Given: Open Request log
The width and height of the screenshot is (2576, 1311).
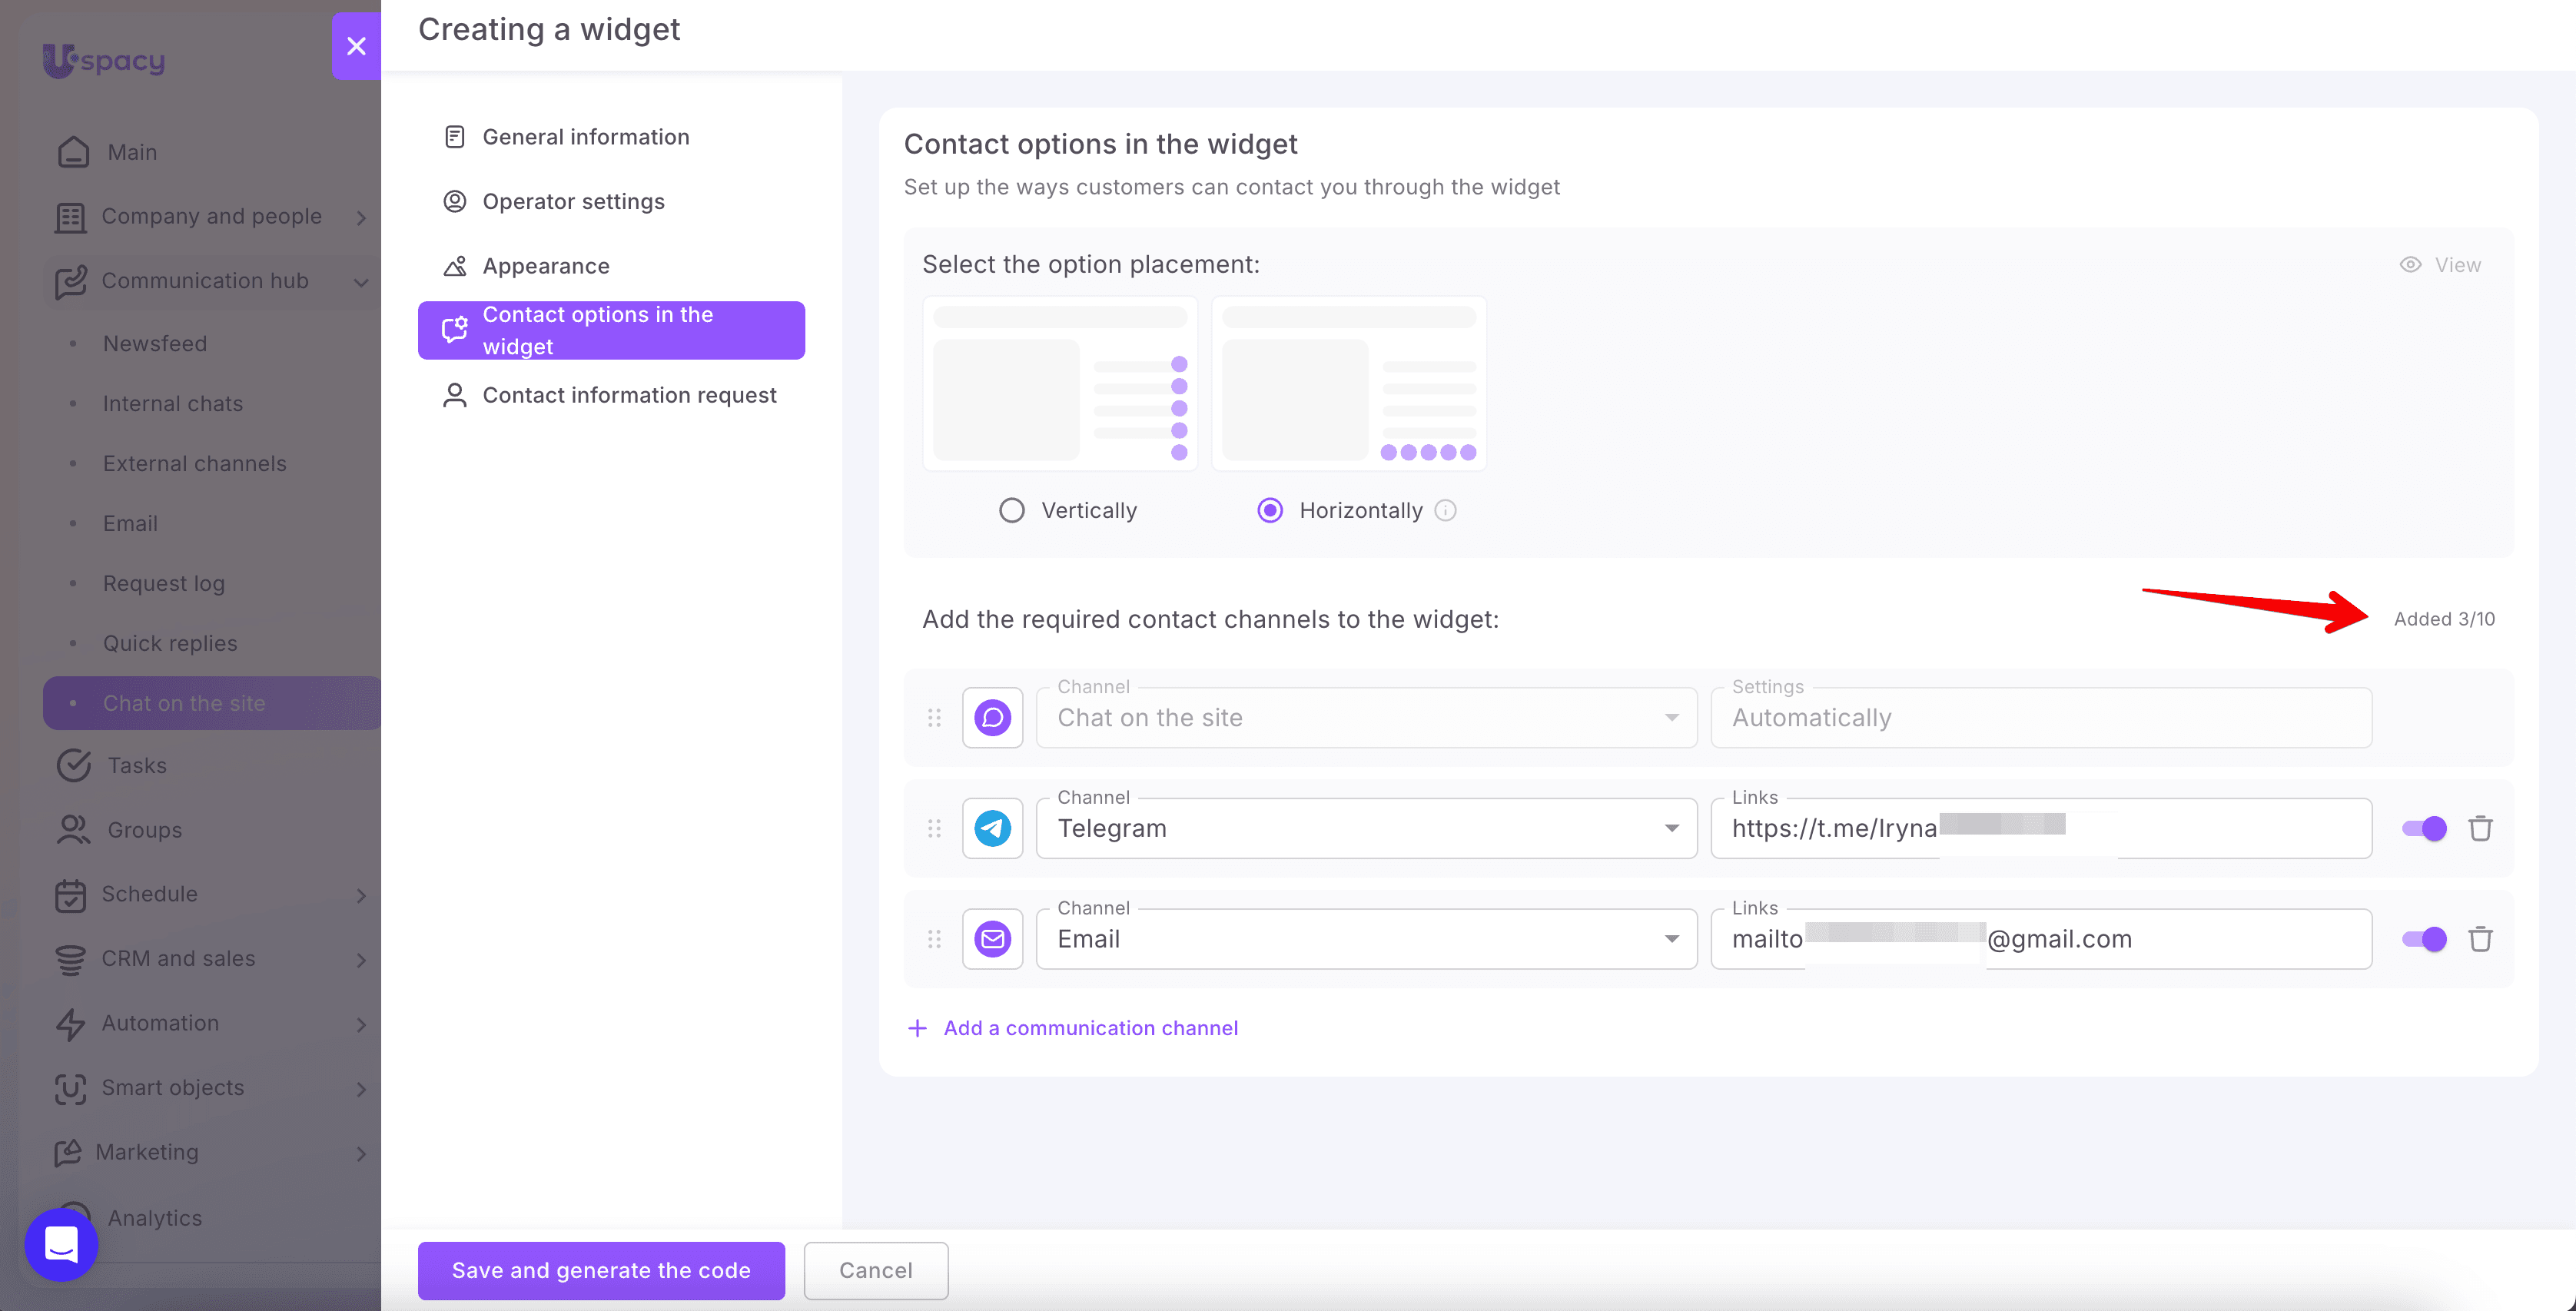Looking at the screenshot, I should pos(164,584).
